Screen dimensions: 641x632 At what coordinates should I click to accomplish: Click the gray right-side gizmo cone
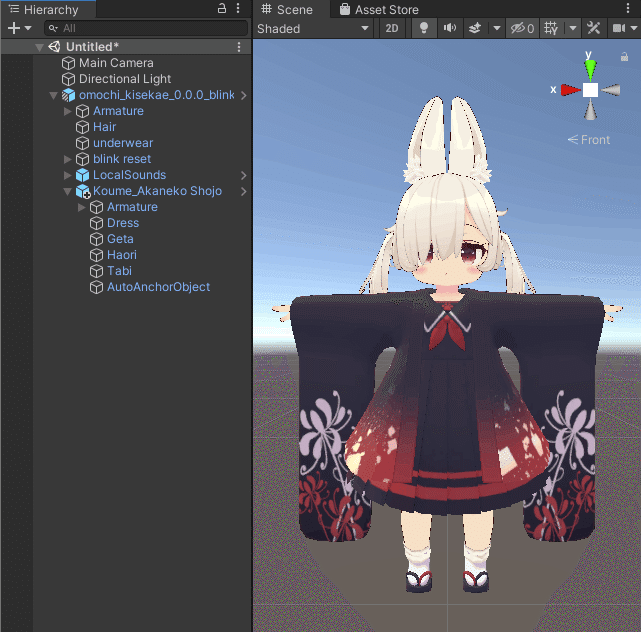point(610,90)
